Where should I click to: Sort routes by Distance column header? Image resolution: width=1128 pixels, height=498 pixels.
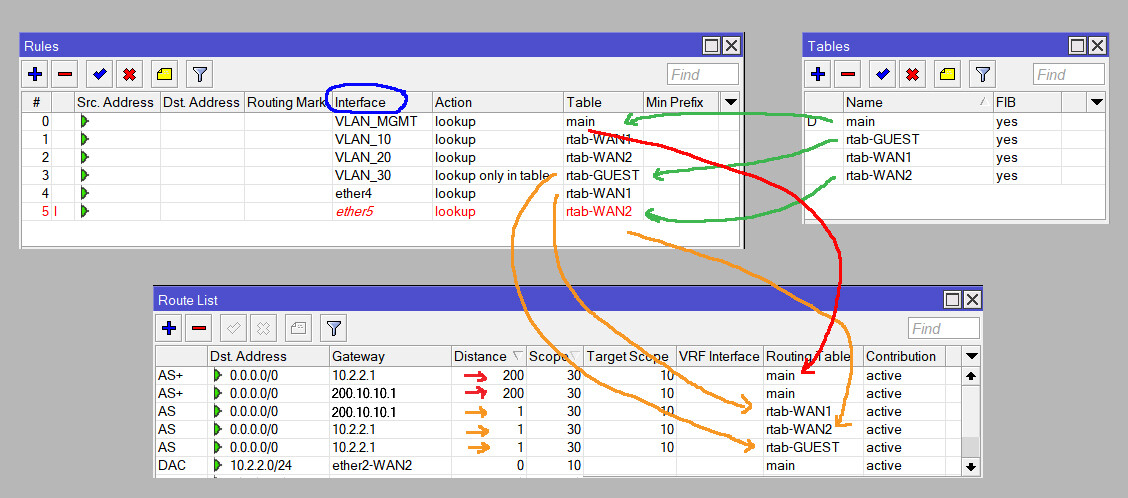pos(488,356)
